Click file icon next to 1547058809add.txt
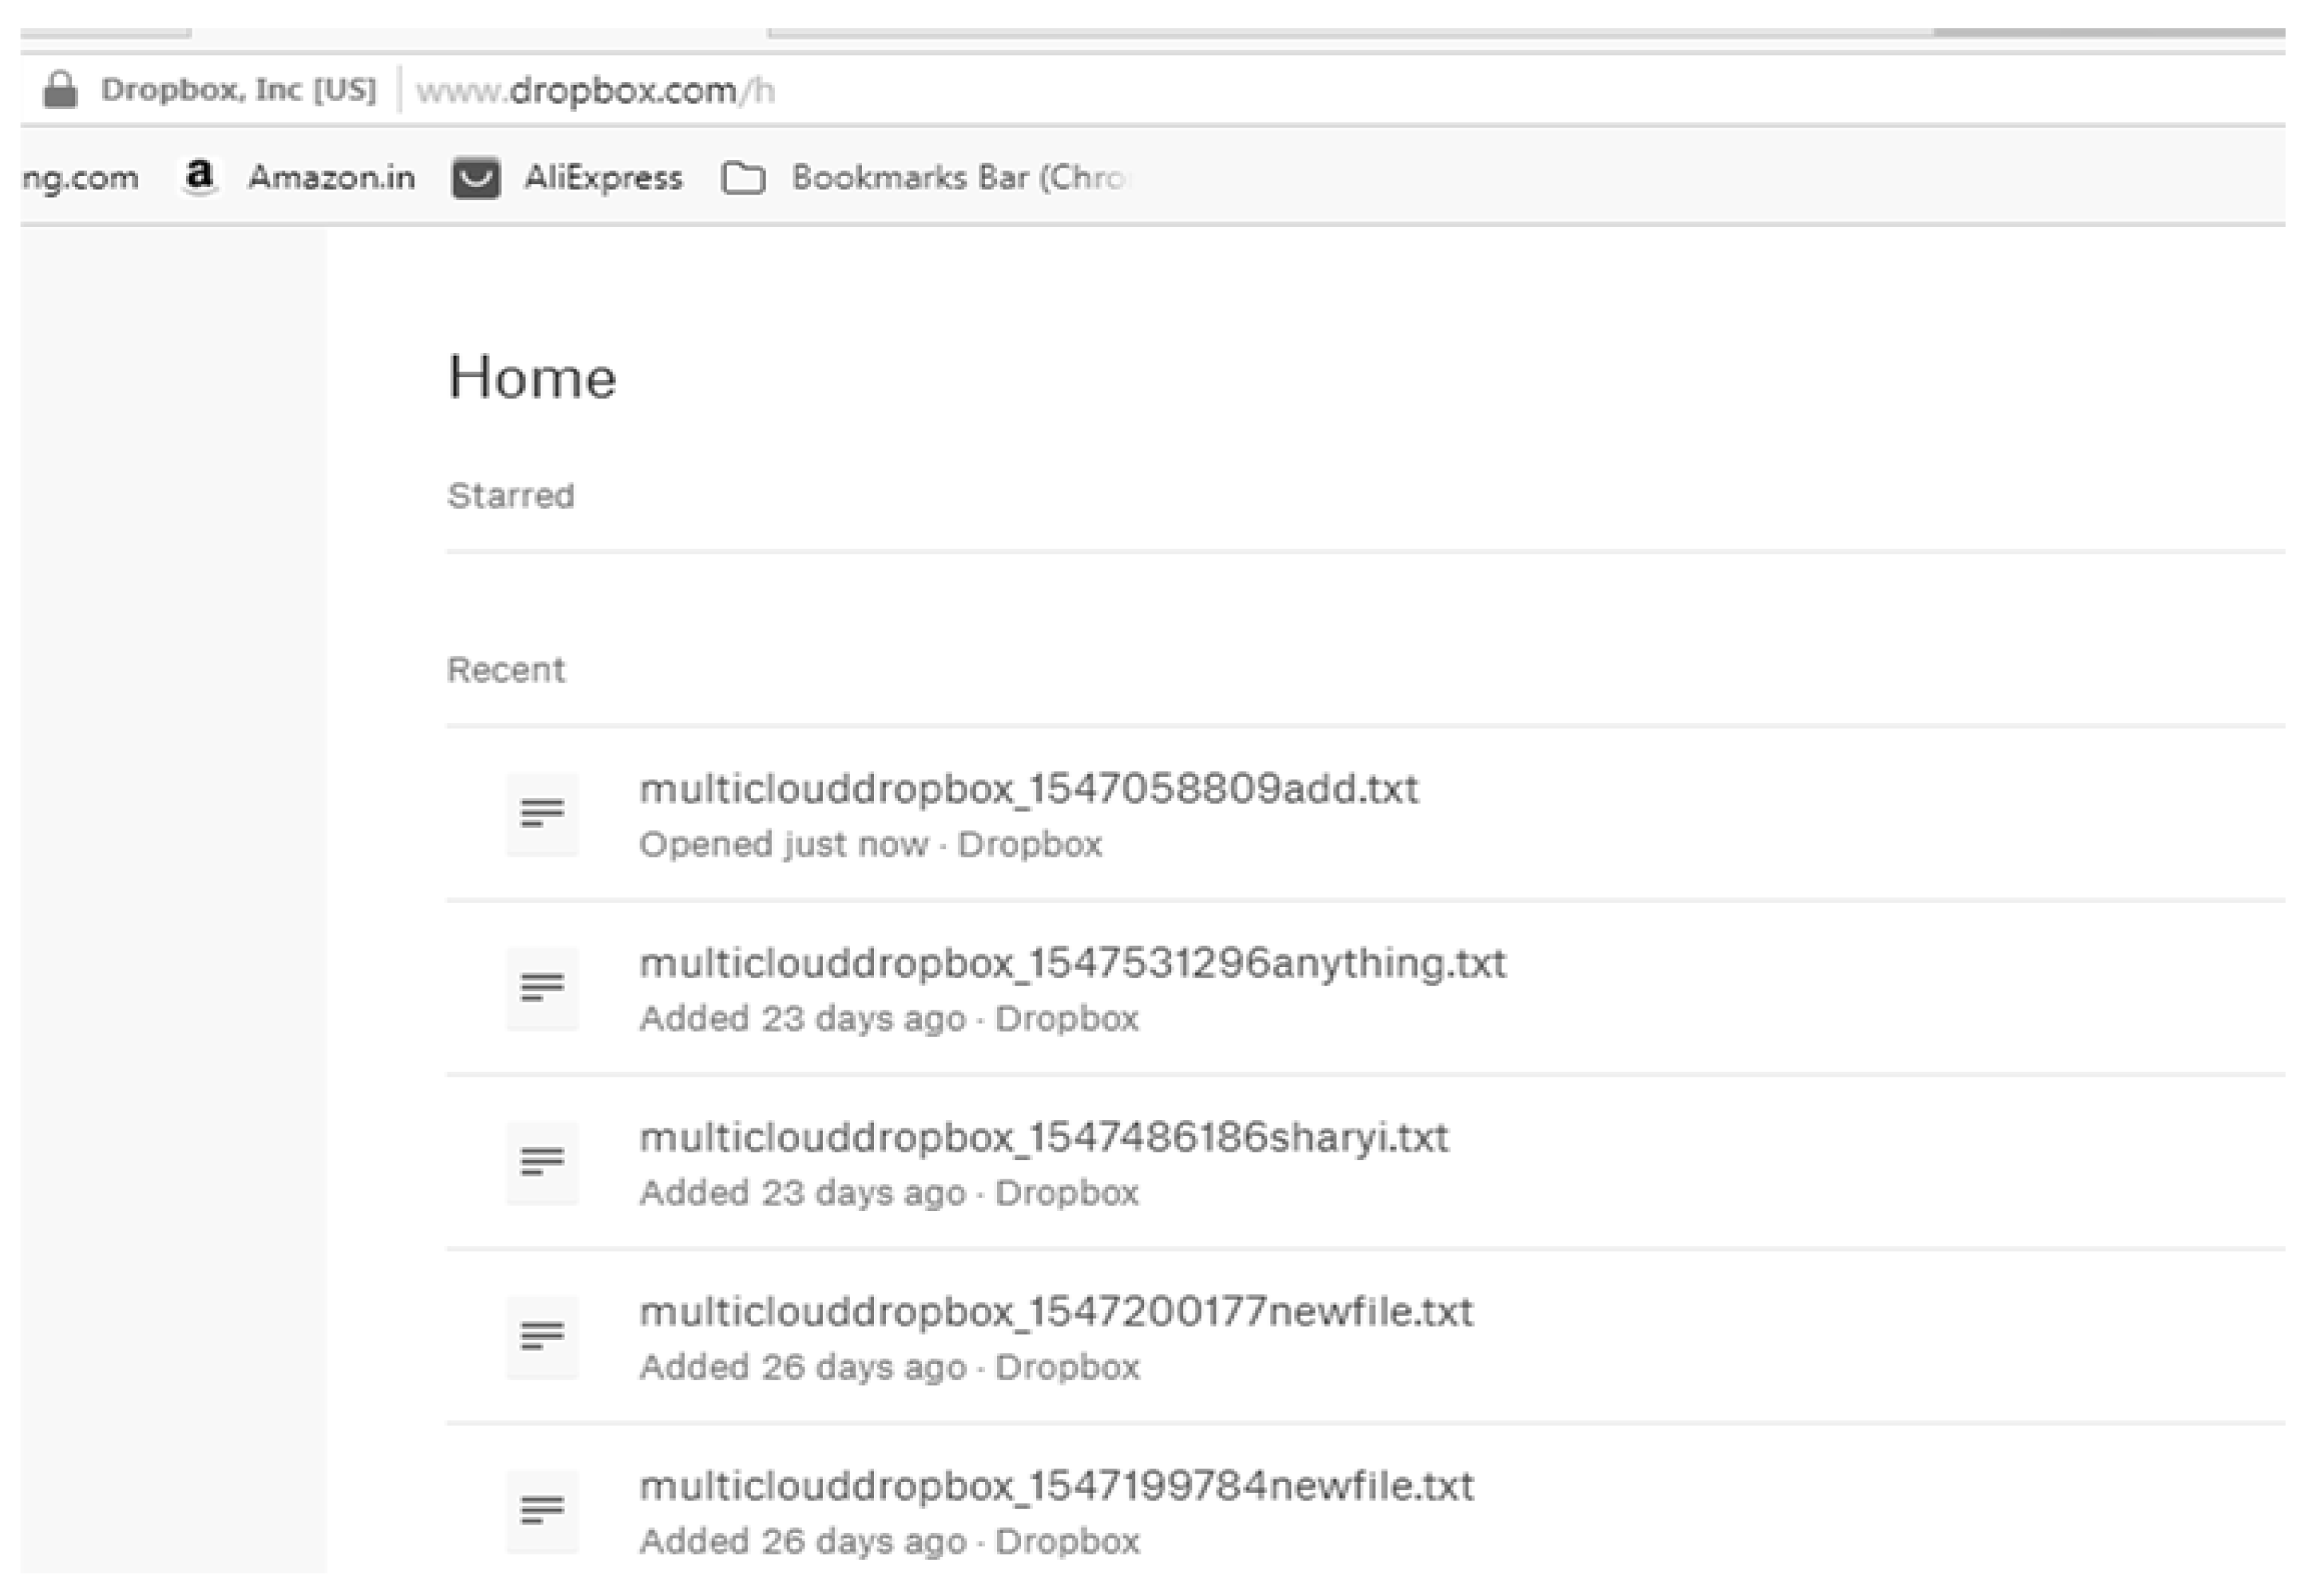The image size is (2316, 1596). 542,814
